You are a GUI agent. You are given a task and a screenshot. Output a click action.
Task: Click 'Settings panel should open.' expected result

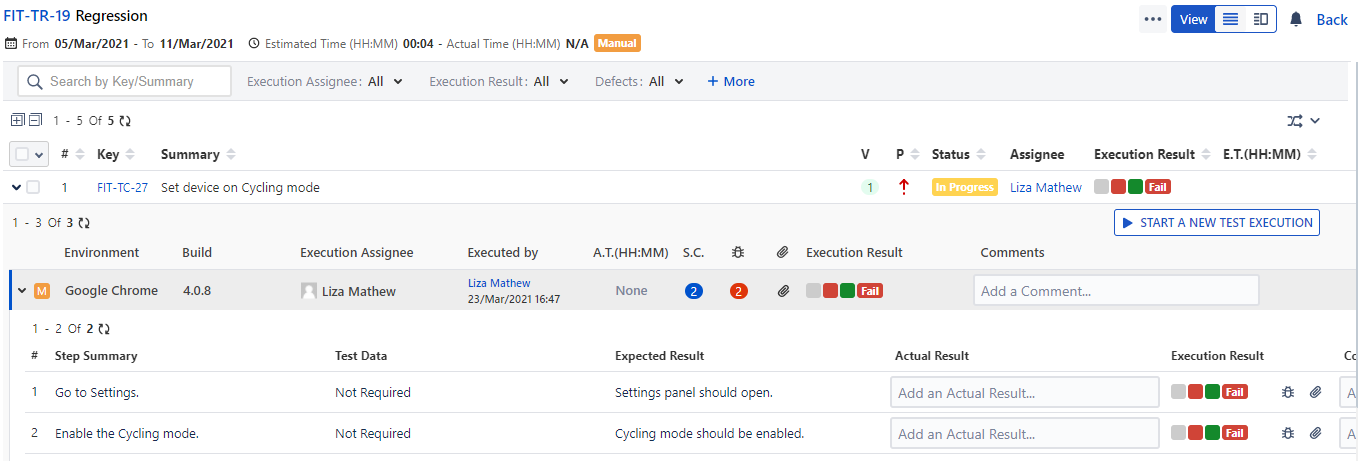click(694, 393)
